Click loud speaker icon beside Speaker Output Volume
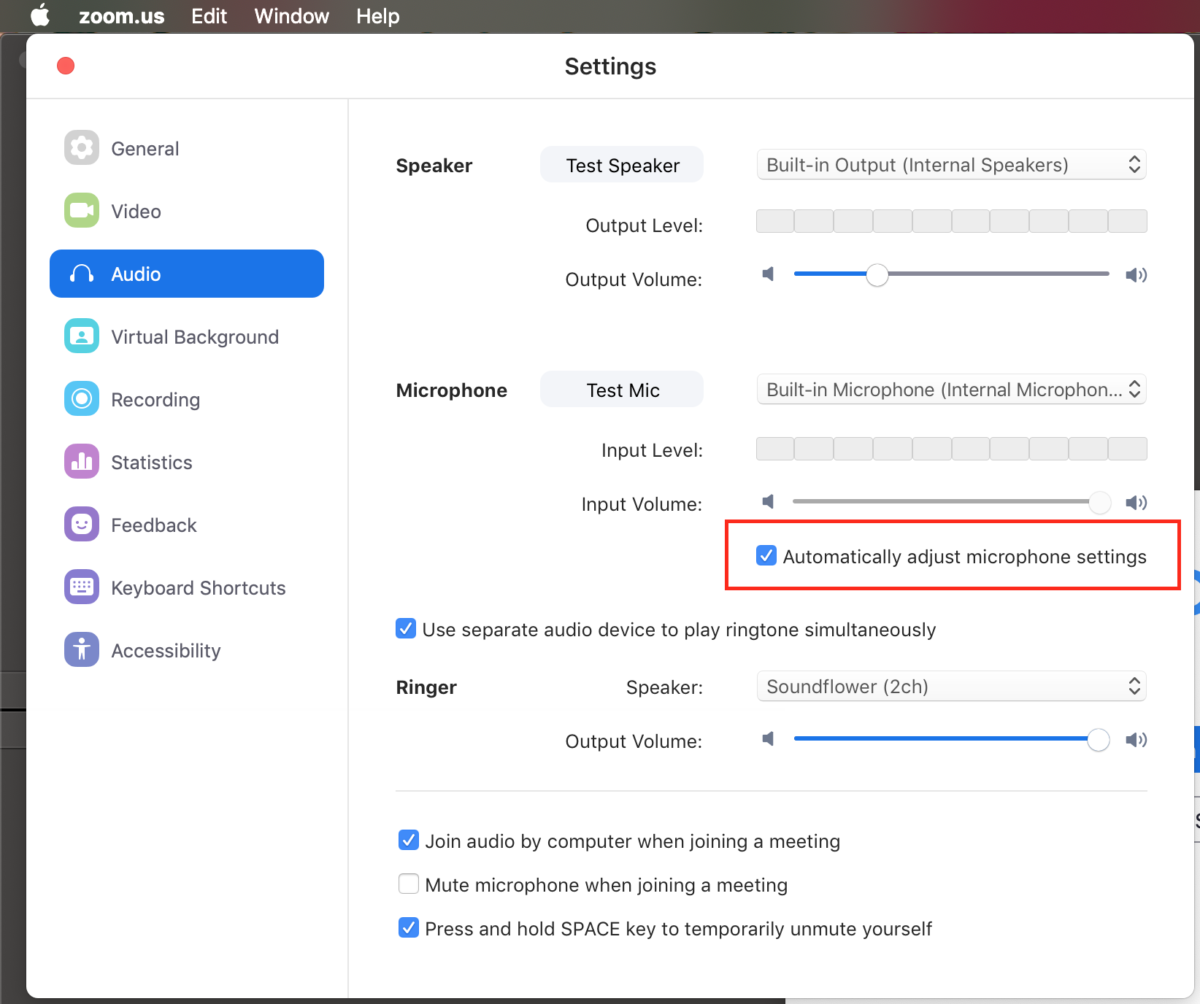This screenshot has height=1004, width=1200. coord(1136,275)
